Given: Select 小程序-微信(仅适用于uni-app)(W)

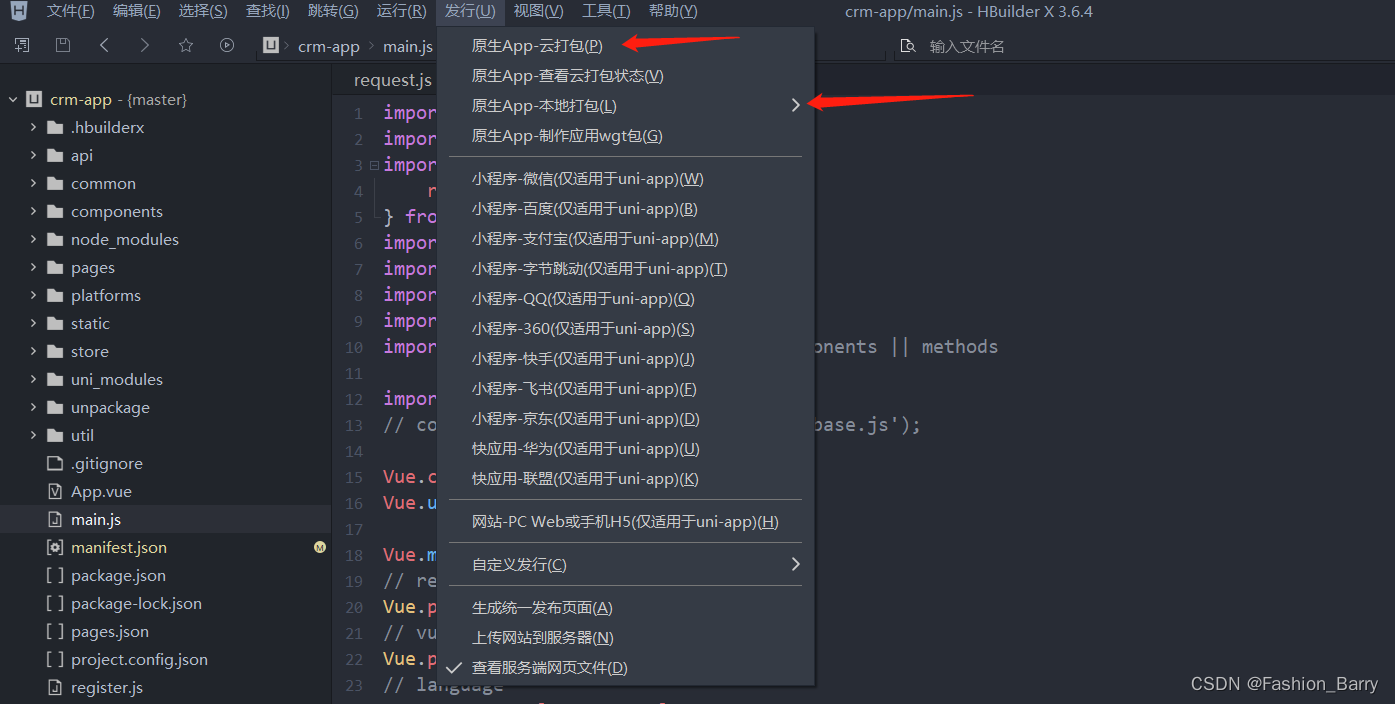Looking at the screenshot, I should [626, 178].
